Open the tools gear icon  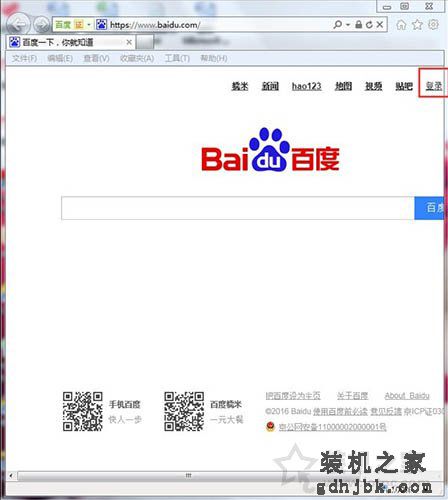(x=433, y=24)
